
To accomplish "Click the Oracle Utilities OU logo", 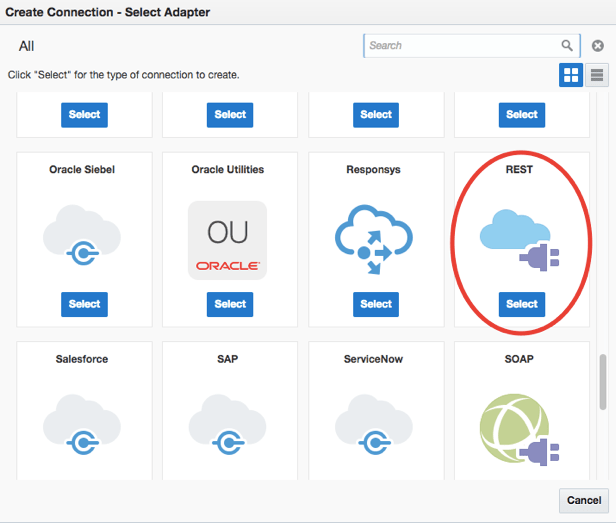I will [228, 240].
